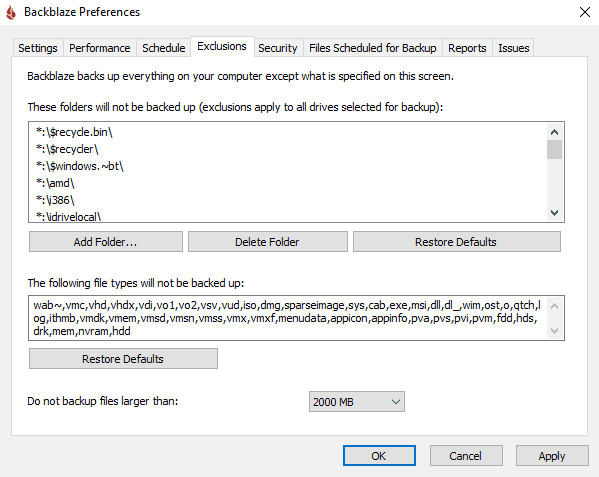Viewport: 599px width, 477px height.
Task: Click folder list scrollbar up arrow
Action: point(554,132)
